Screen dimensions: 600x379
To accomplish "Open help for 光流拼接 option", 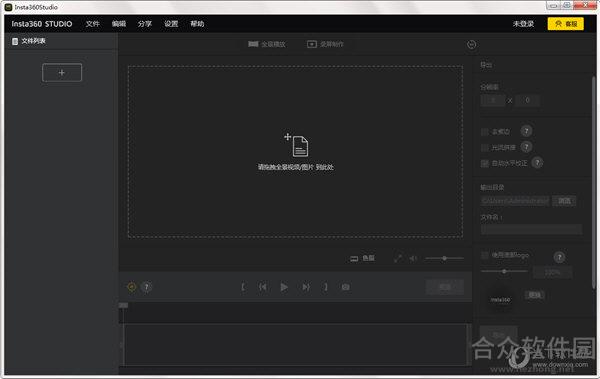I will click(527, 147).
